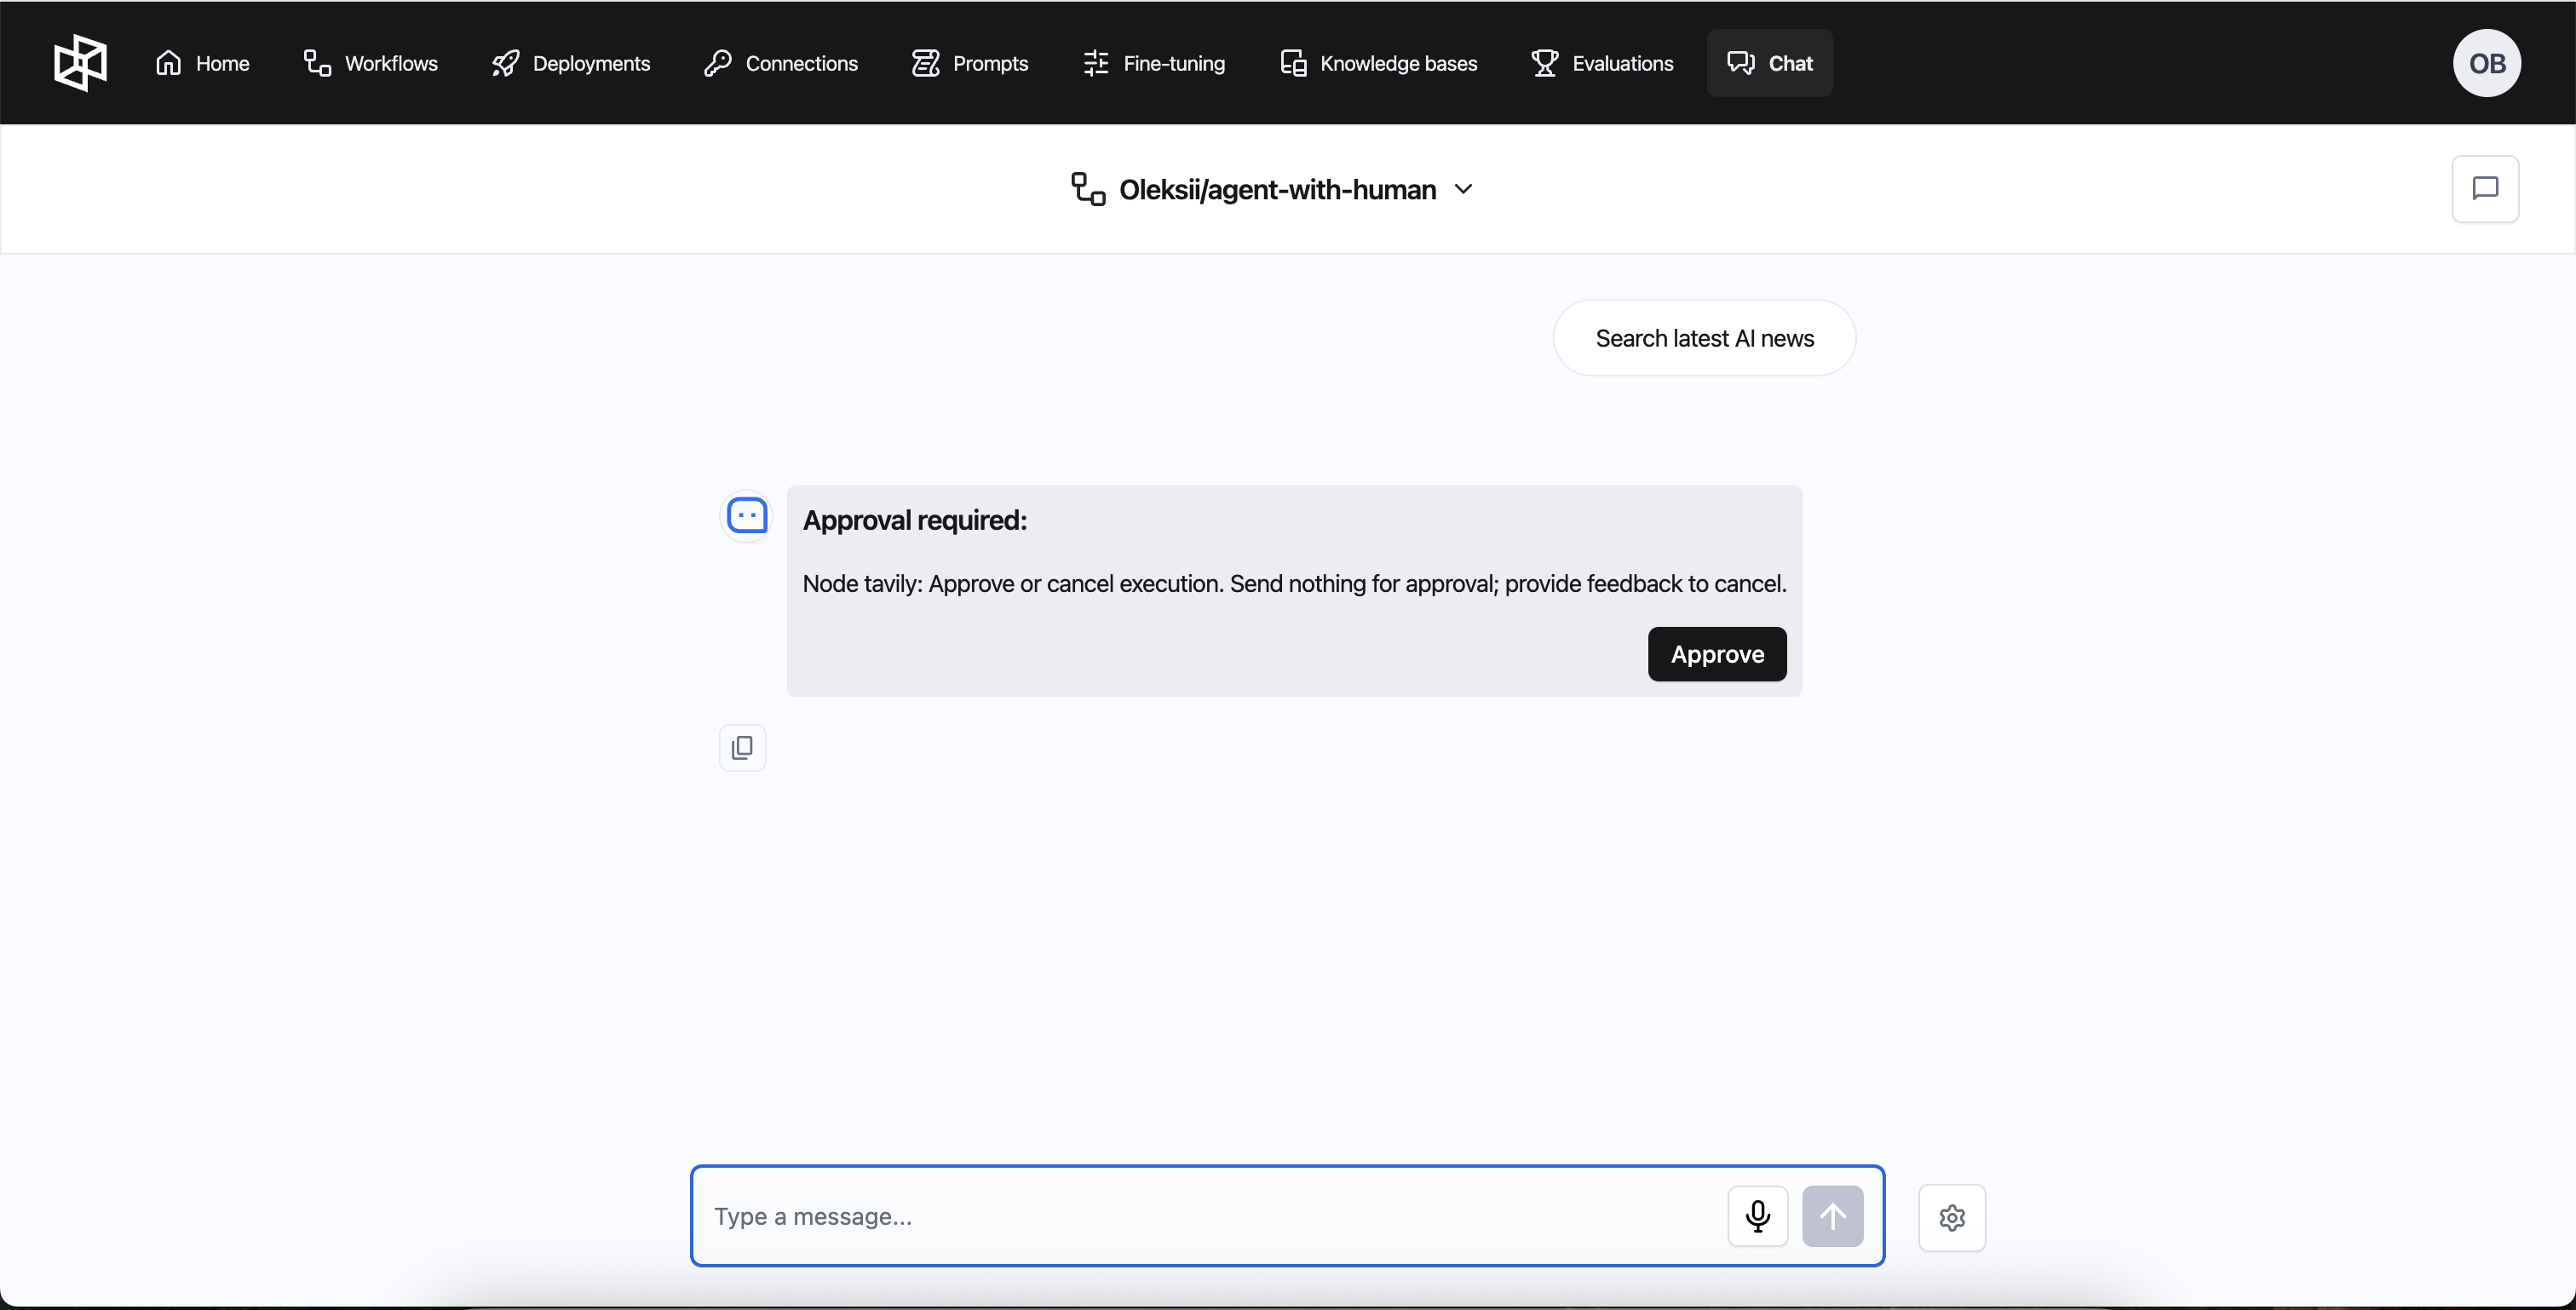
Task: Navigate to Deployments
Action: coord(571,63)
